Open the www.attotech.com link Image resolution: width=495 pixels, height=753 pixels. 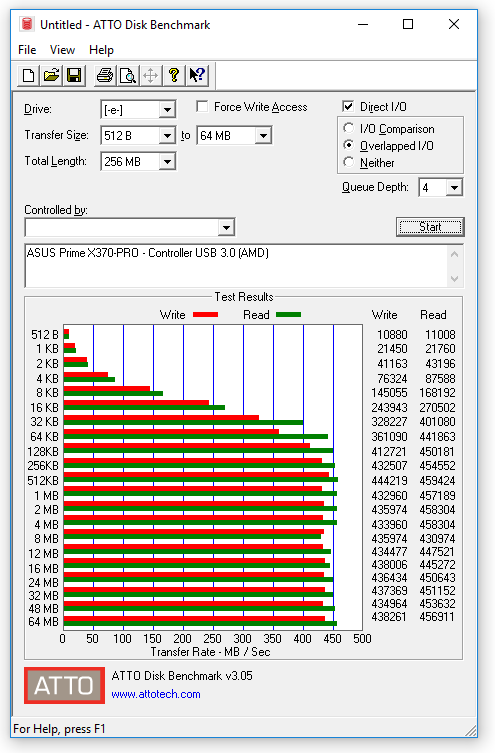pyautogui.click(x=156, y=694)
